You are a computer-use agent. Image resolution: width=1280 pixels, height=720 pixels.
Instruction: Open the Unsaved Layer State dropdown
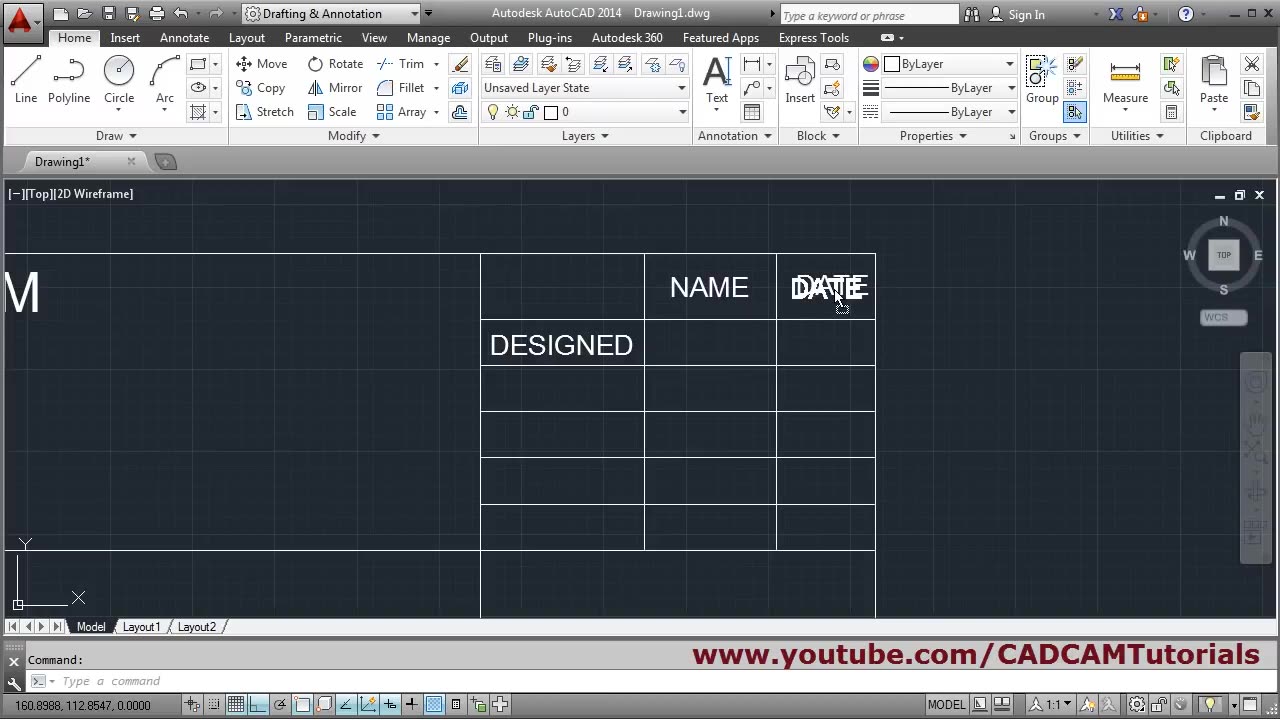pyautogui.click(x=585, y=88)
